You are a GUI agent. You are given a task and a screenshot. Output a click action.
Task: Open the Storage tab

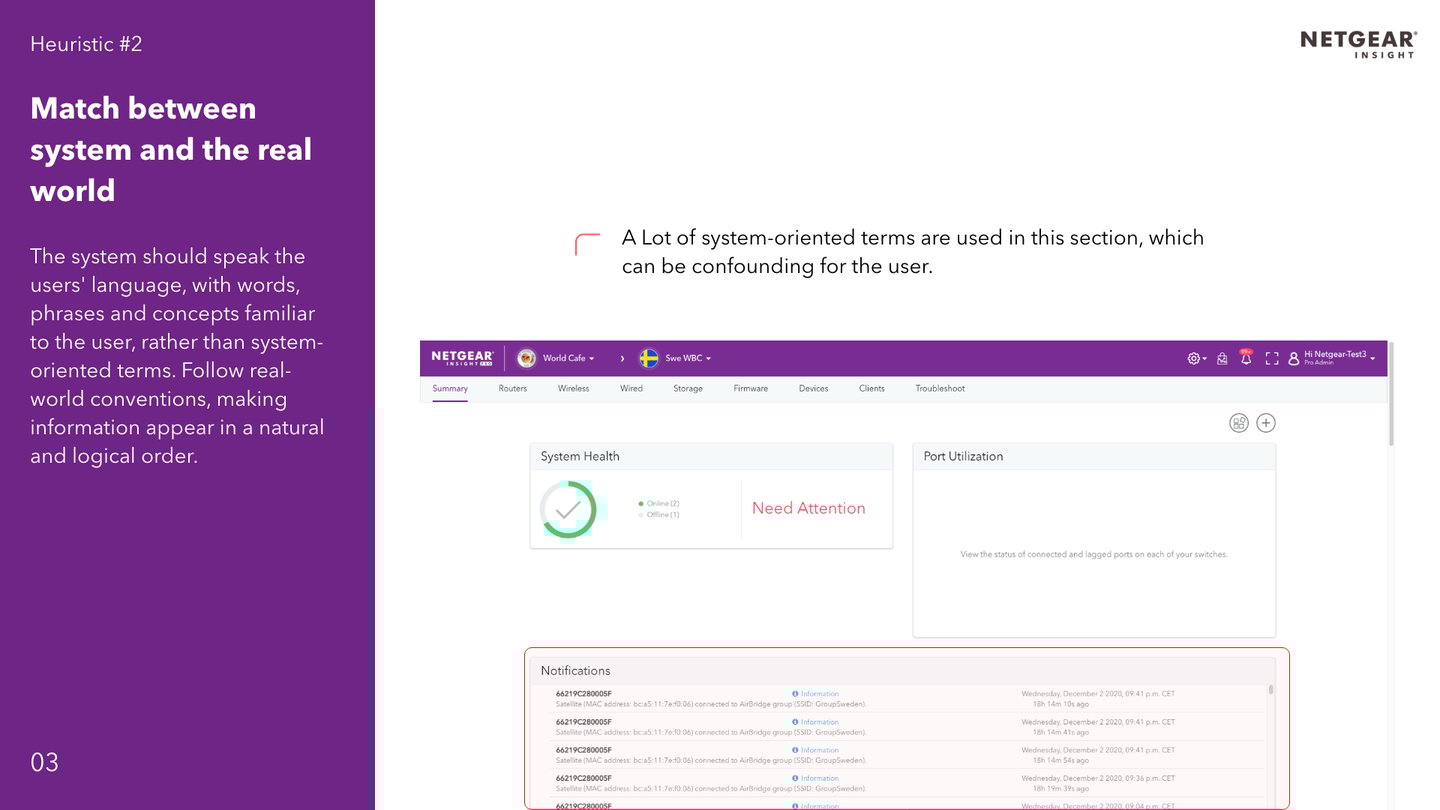pyautogui.click(x=688, y=388)
